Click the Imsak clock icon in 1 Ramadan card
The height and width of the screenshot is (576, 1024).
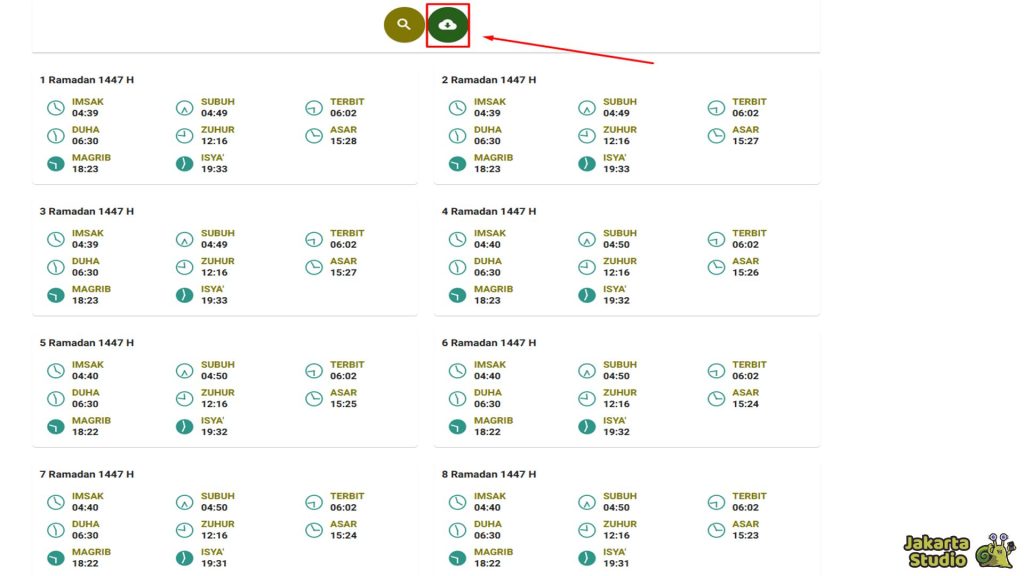pyautogui.click(x=56, y=108)
